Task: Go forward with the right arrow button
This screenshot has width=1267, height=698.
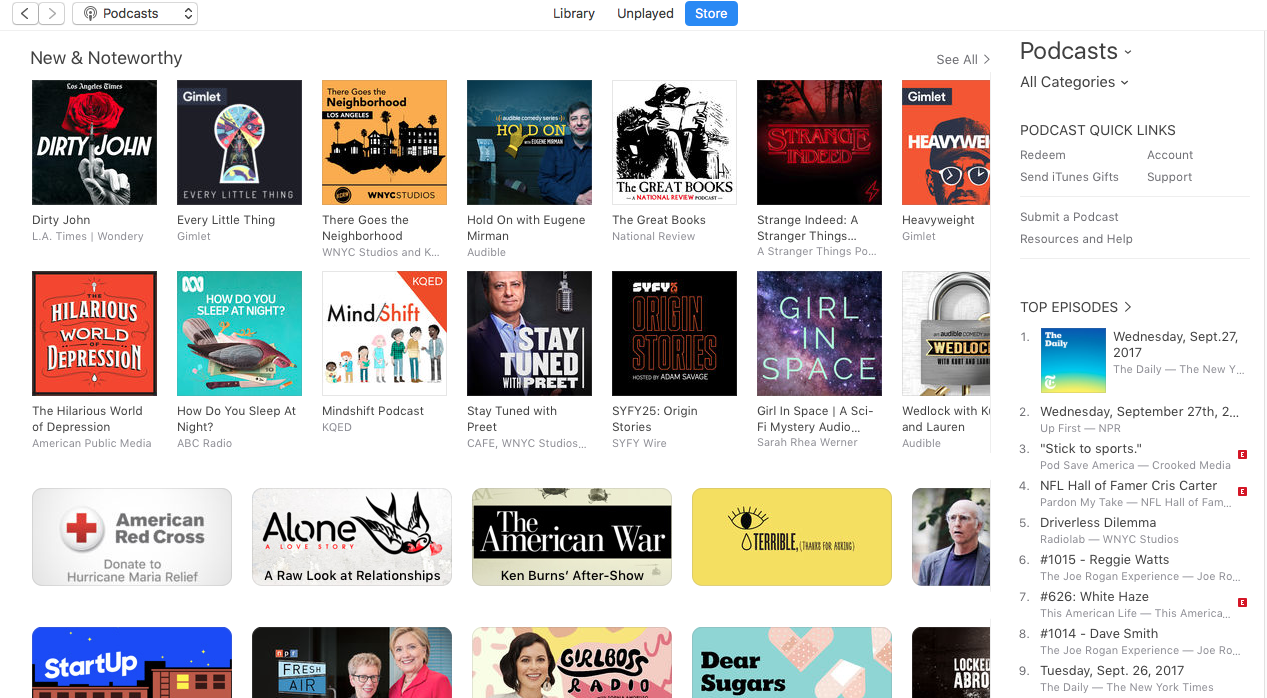Action: tap(51, 13)
